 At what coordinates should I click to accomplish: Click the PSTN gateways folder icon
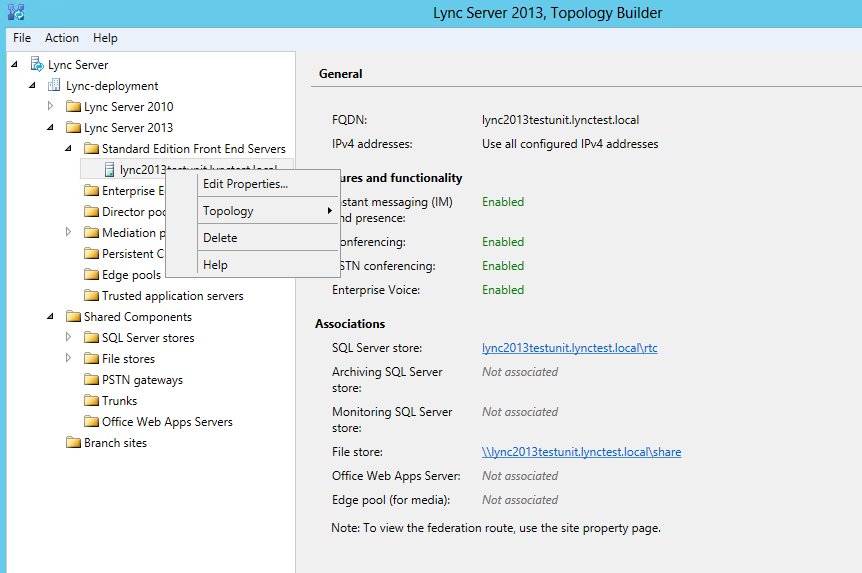pos(91,380)
